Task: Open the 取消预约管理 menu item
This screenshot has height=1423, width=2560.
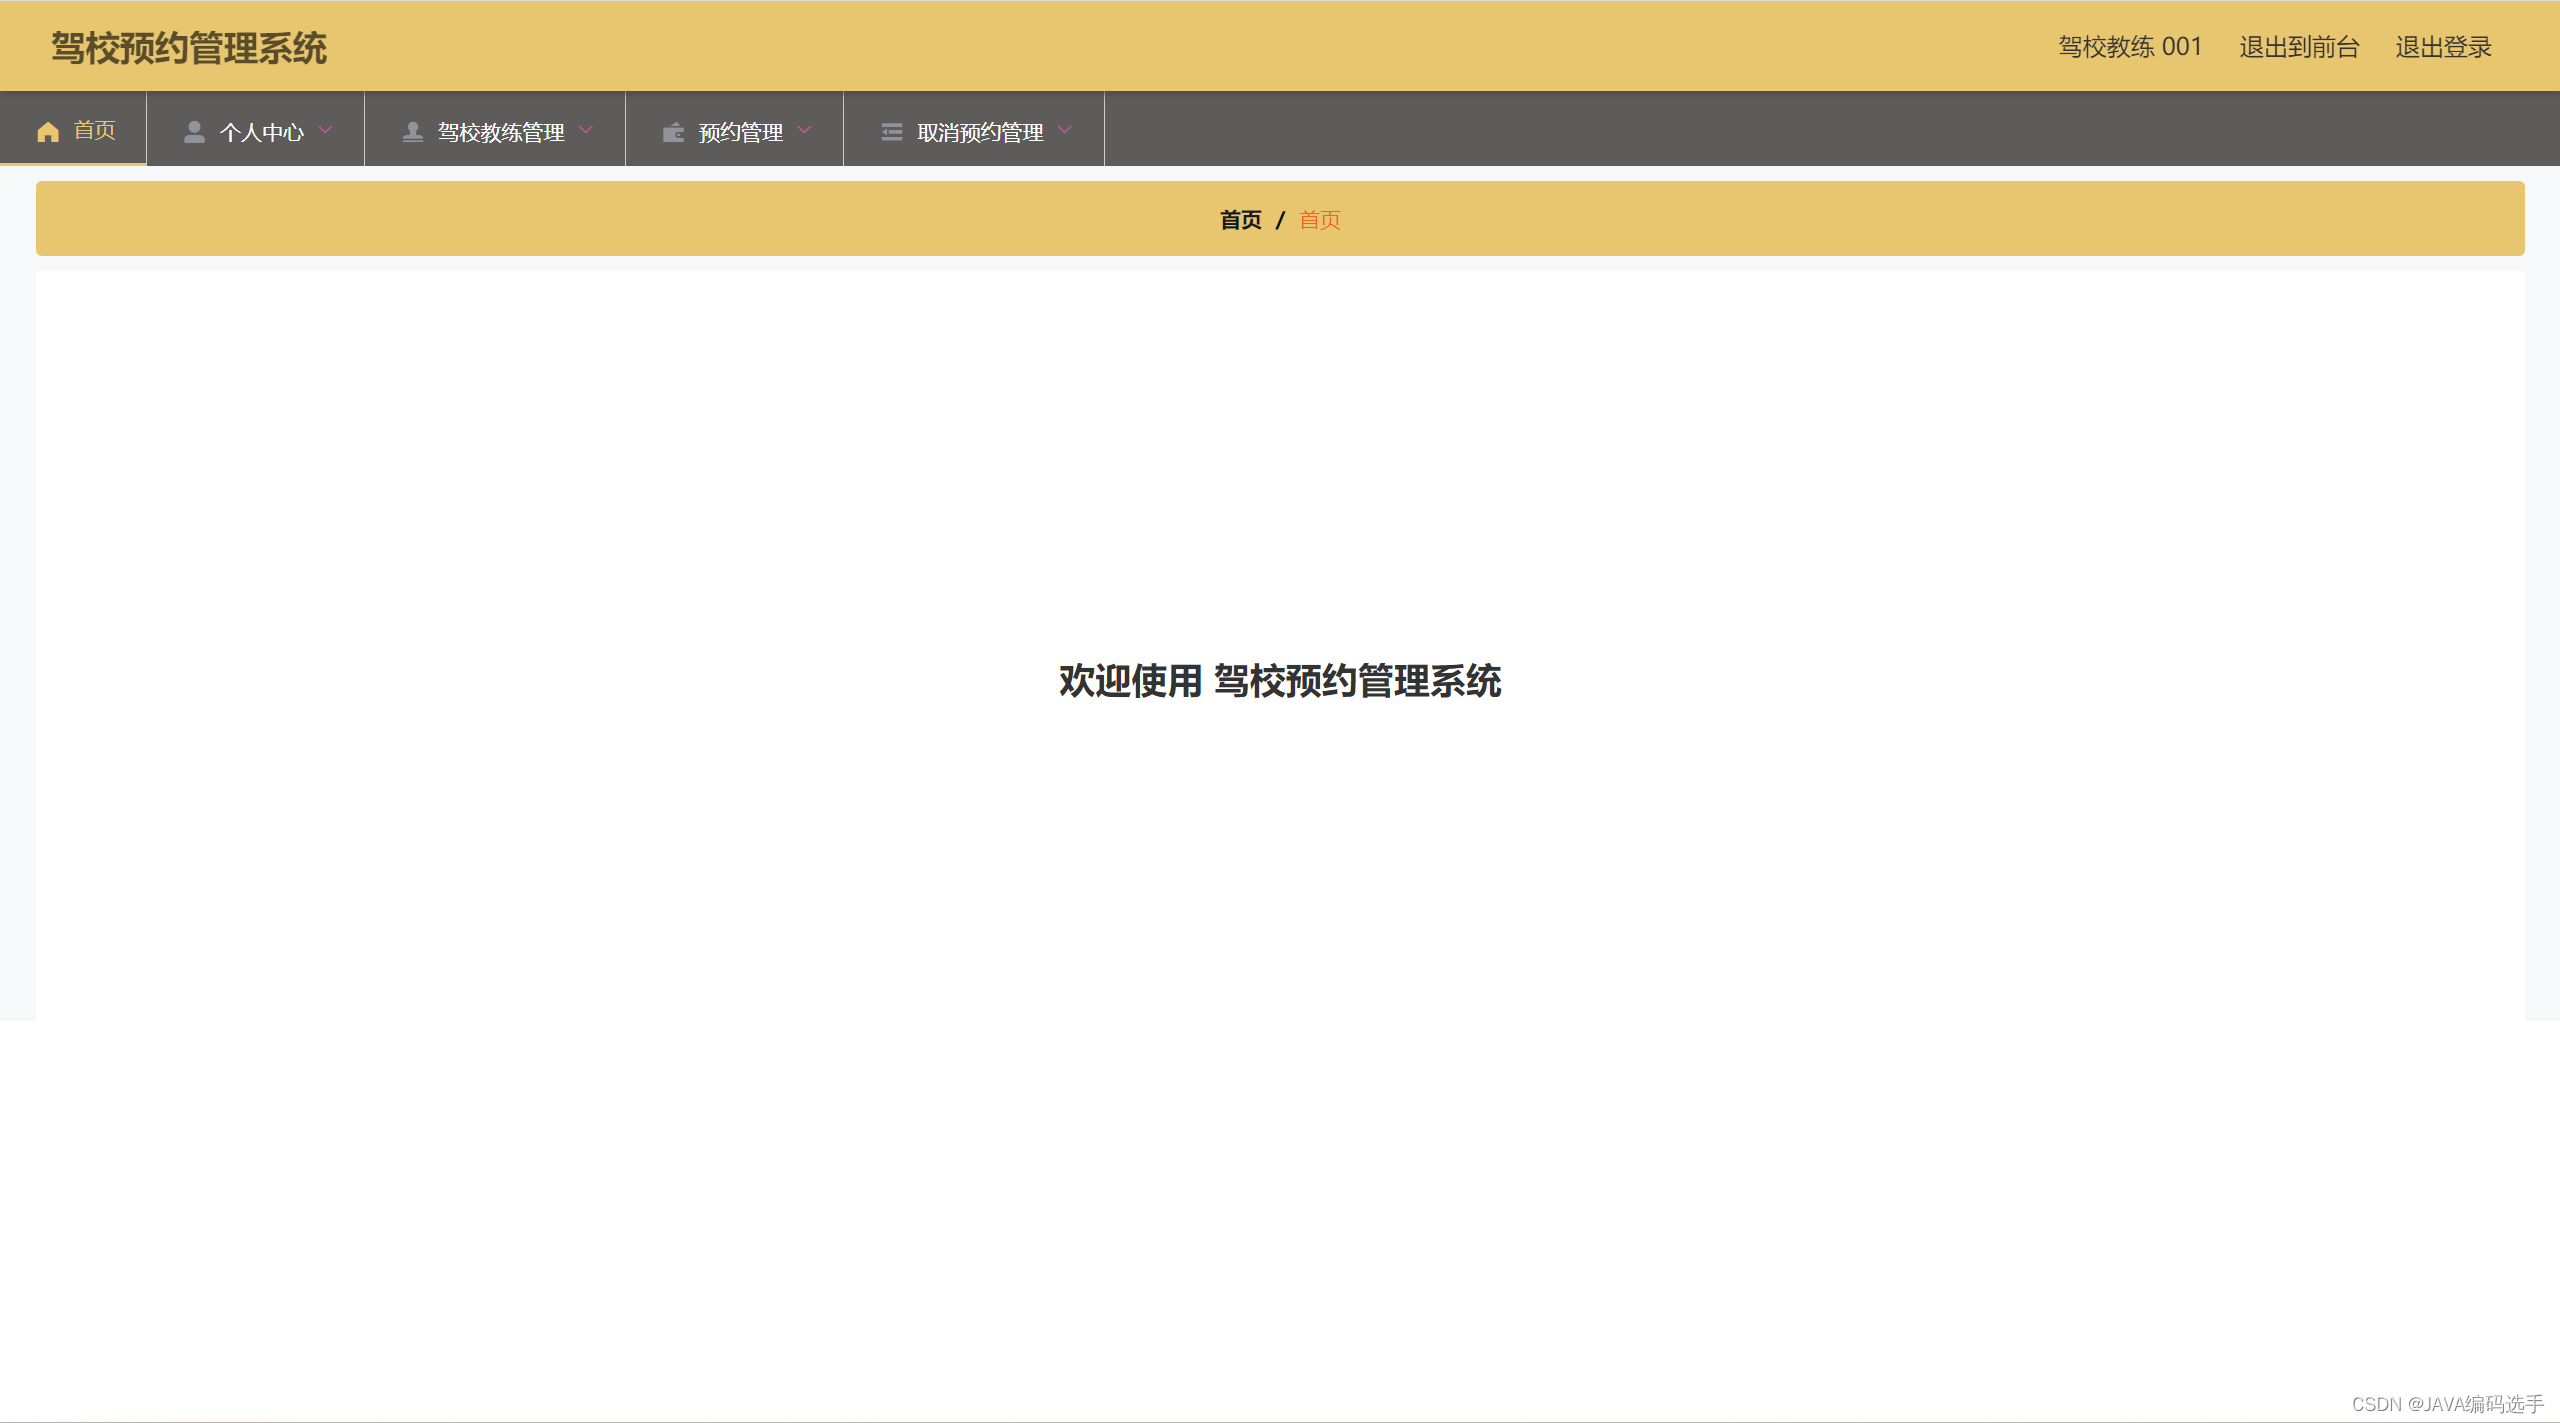Action: pyautogui.click(x=978, y=130)
